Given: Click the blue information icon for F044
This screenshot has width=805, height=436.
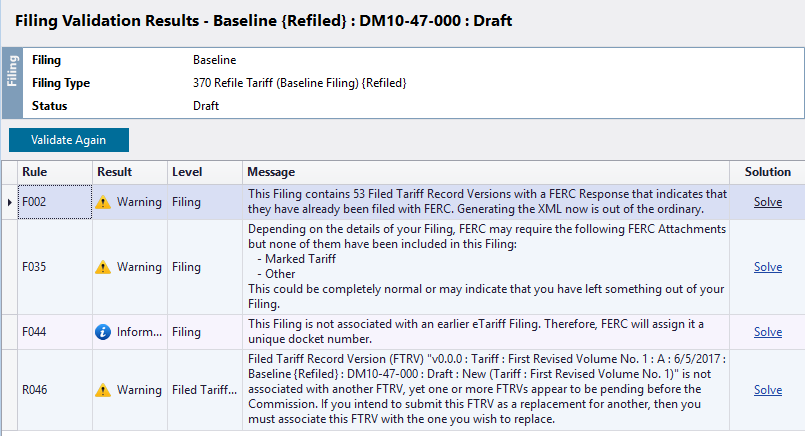Looking at the screenshot, I should (103, 332).
